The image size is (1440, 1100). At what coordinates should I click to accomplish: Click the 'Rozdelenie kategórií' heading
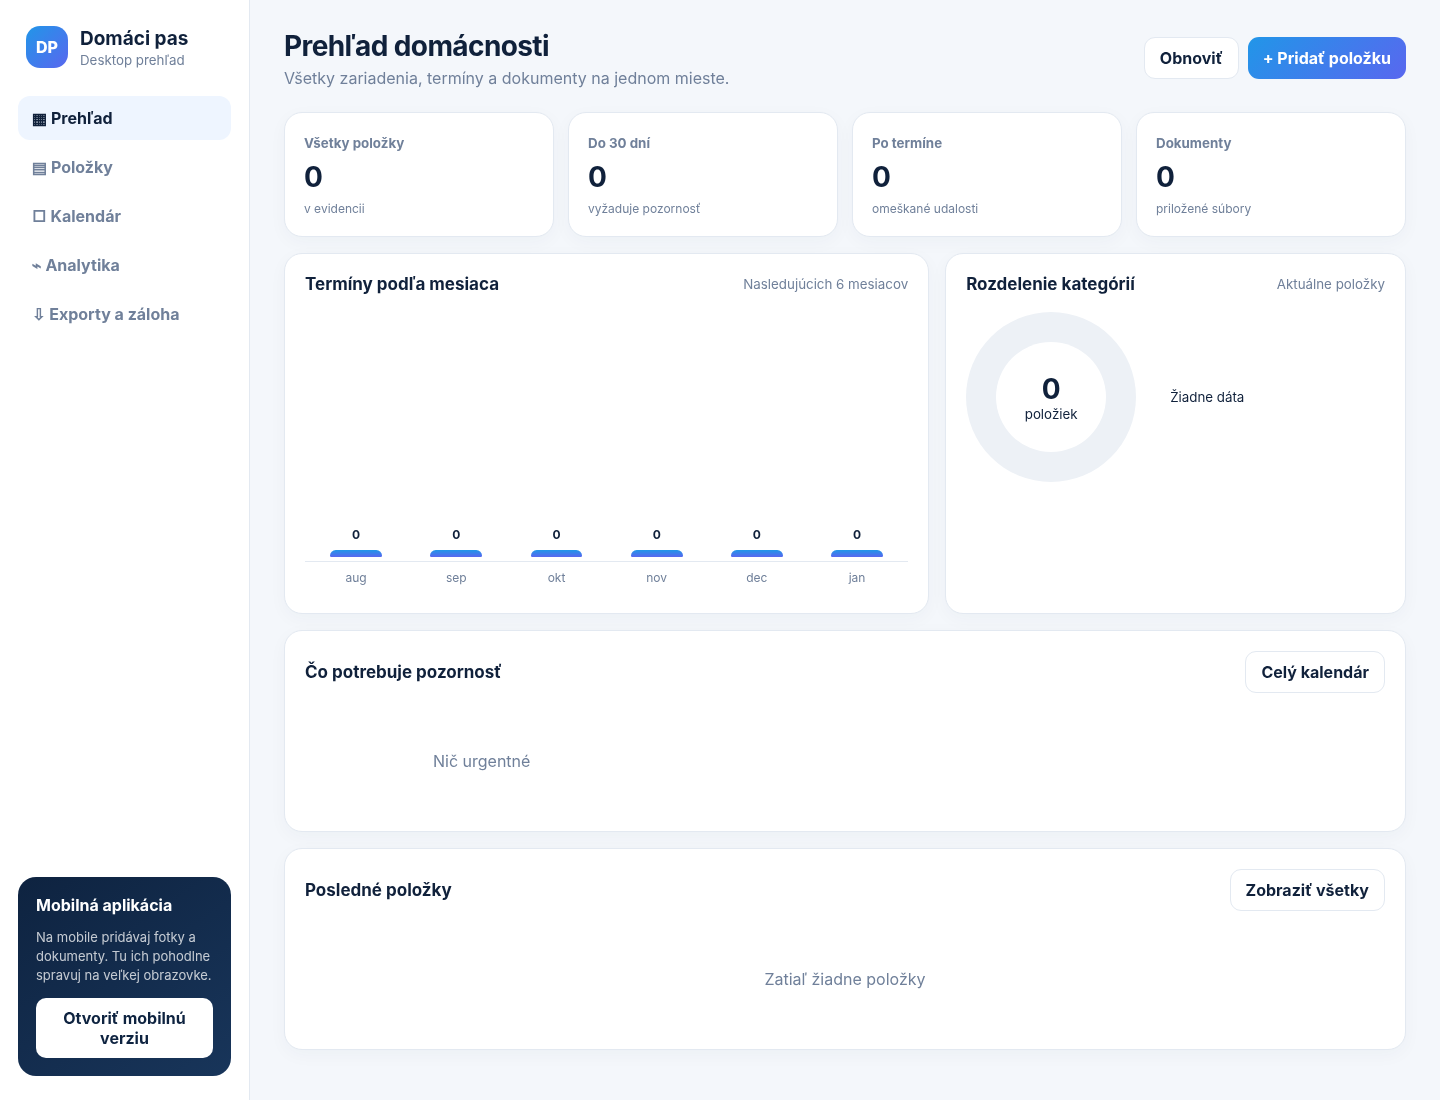point(1050,284)
